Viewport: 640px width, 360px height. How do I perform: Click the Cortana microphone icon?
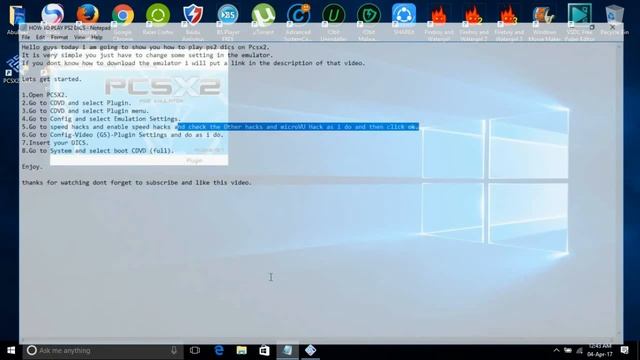[174, 350]
